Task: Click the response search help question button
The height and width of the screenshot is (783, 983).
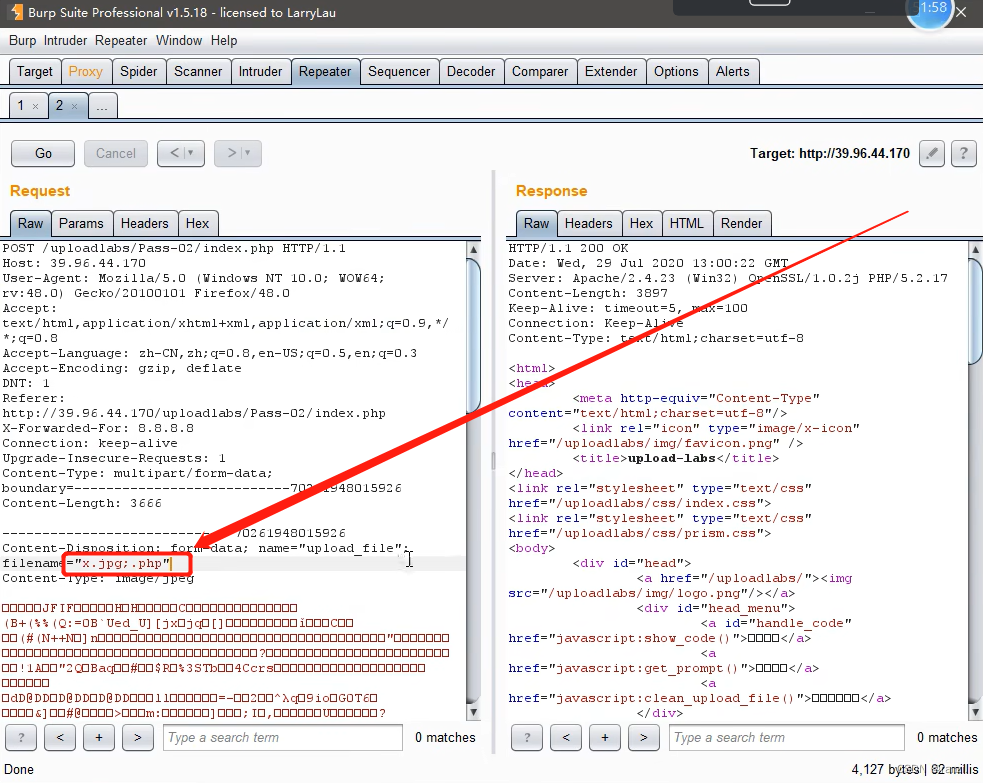Action: [527, 737]
